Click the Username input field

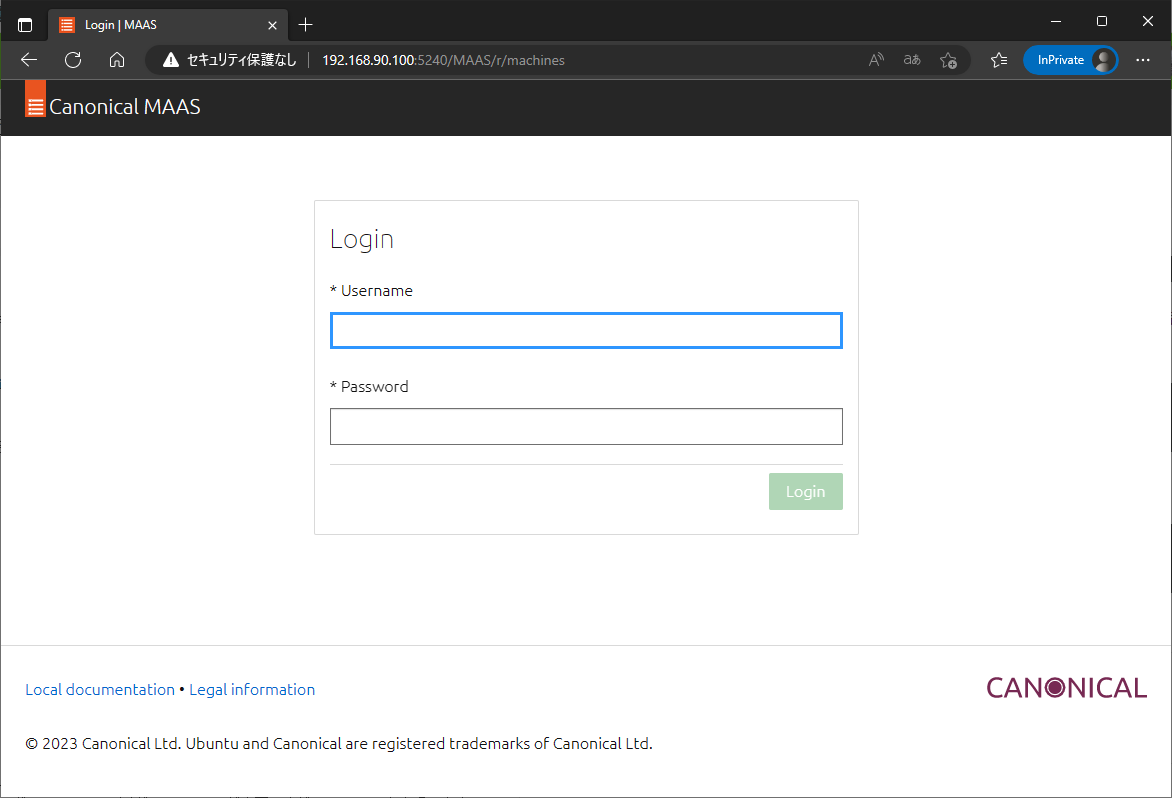tap(586, 330)
